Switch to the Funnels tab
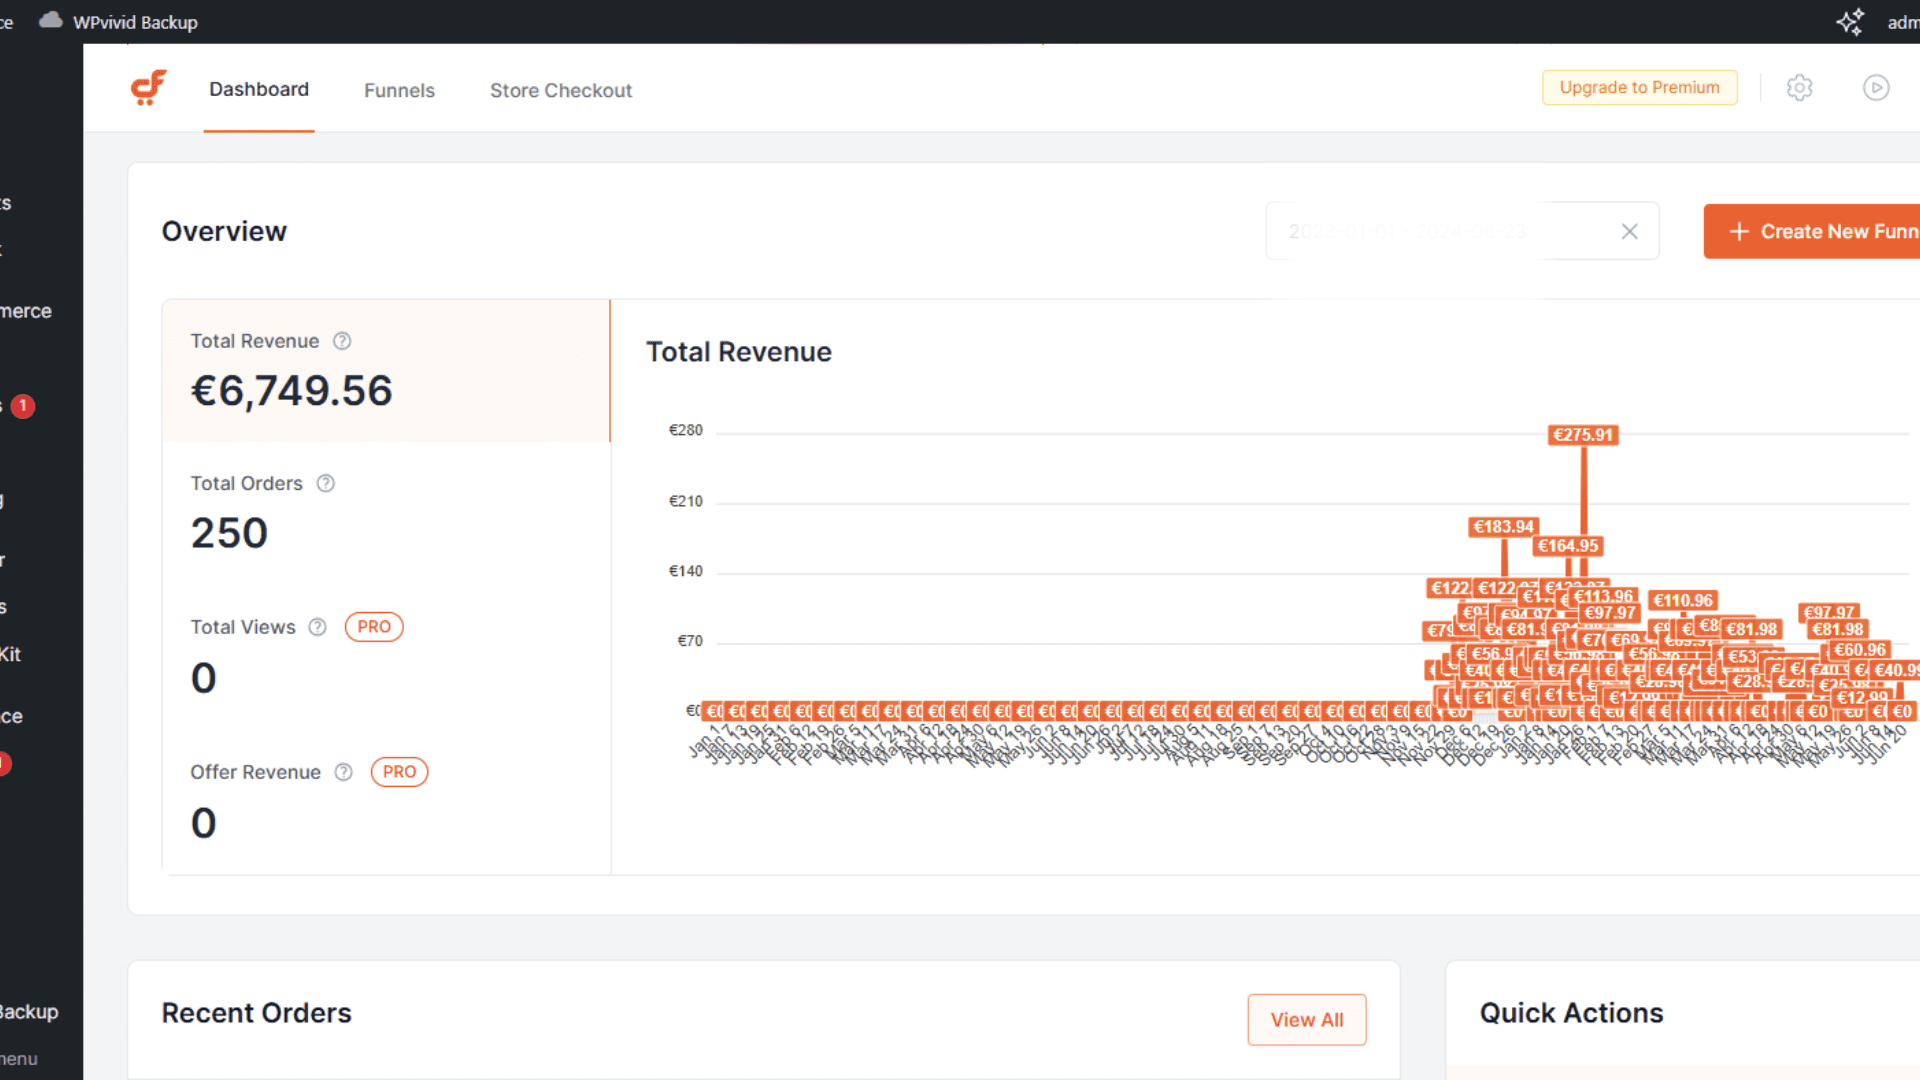Screen dimensions: 1920x1080 tap(399, 90)
